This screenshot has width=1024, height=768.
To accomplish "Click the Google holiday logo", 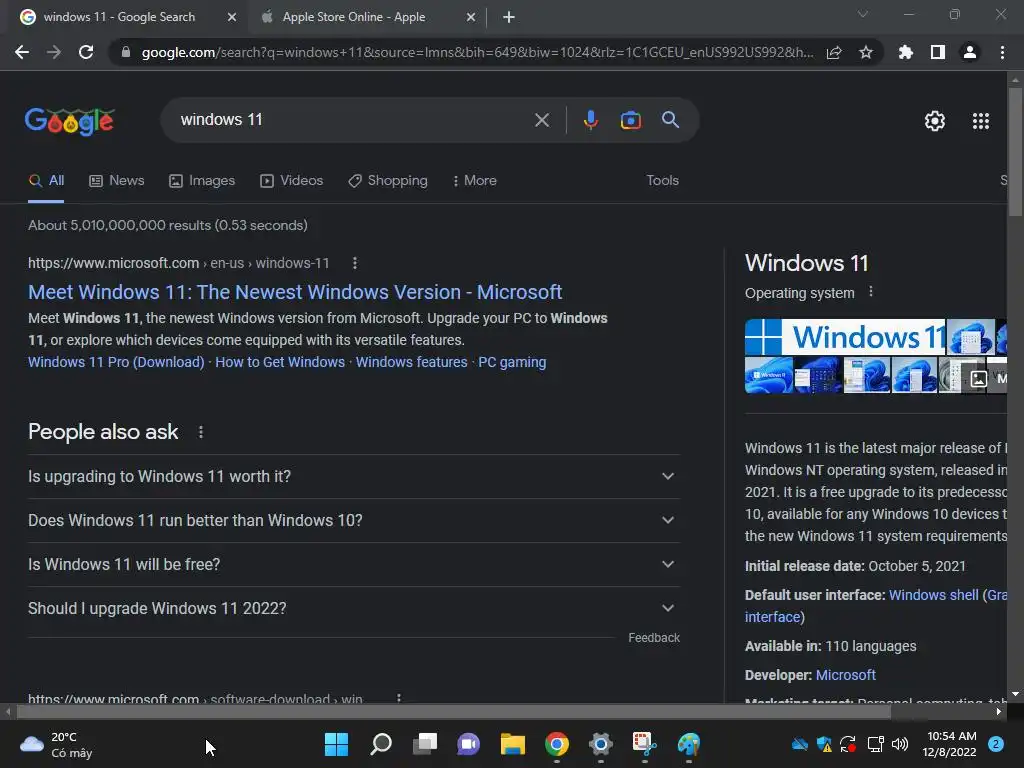I will coord(70,121).
